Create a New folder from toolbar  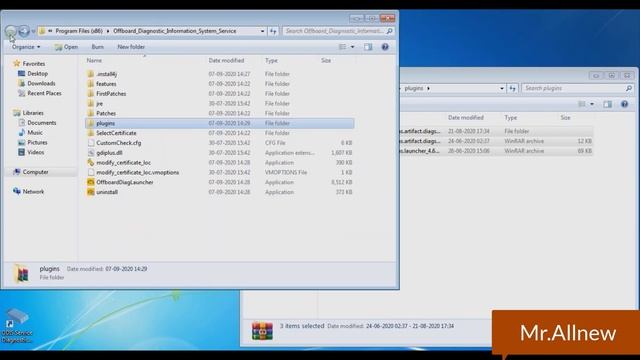point(131,47)
